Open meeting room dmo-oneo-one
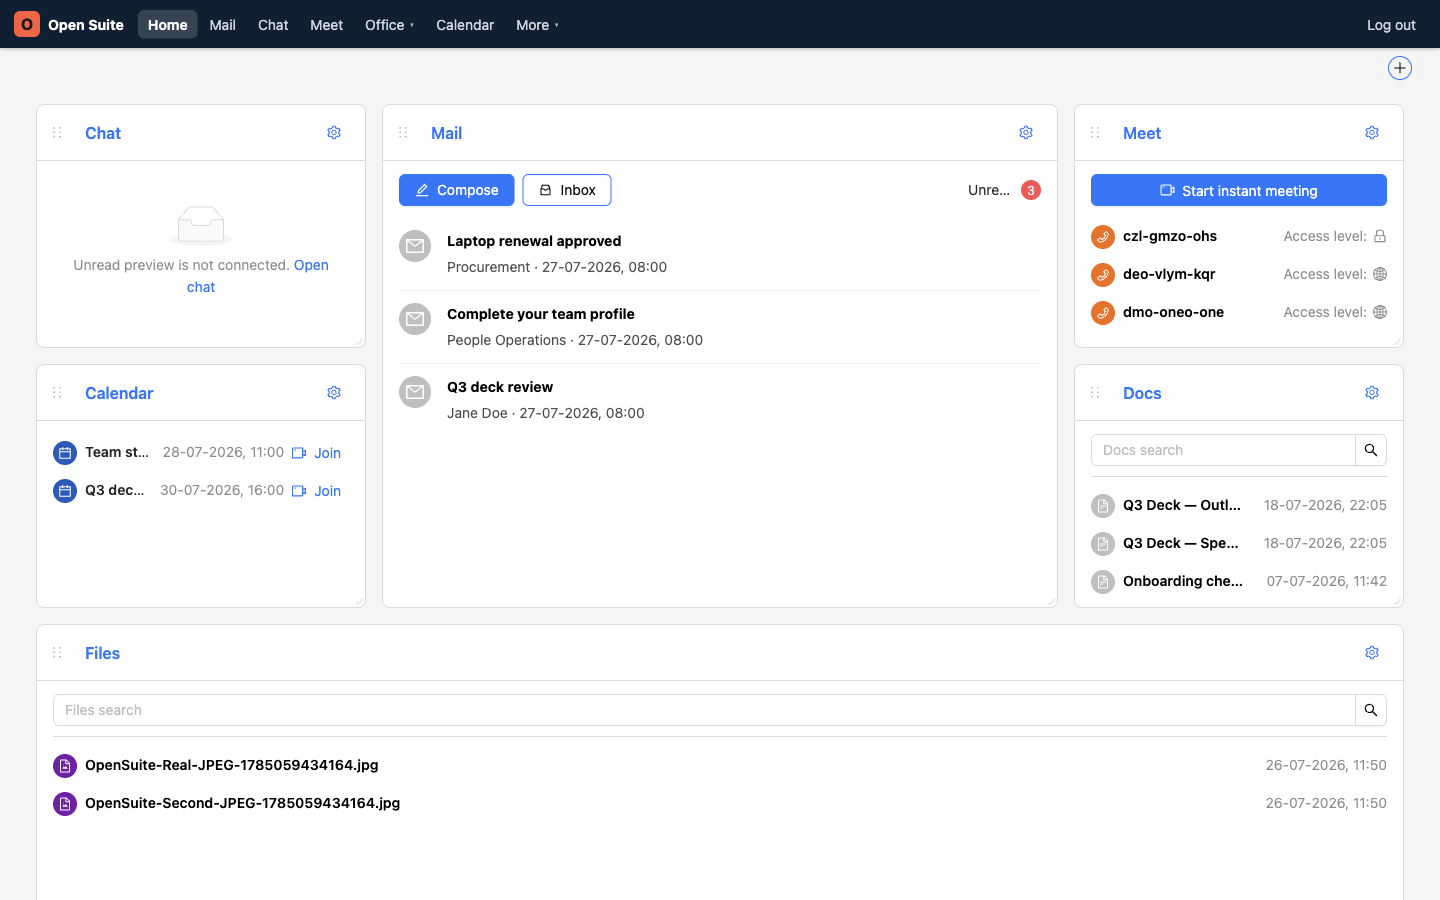This screenshot has width=1440, height=900. pyautogui.click(x=1173, y=312)
